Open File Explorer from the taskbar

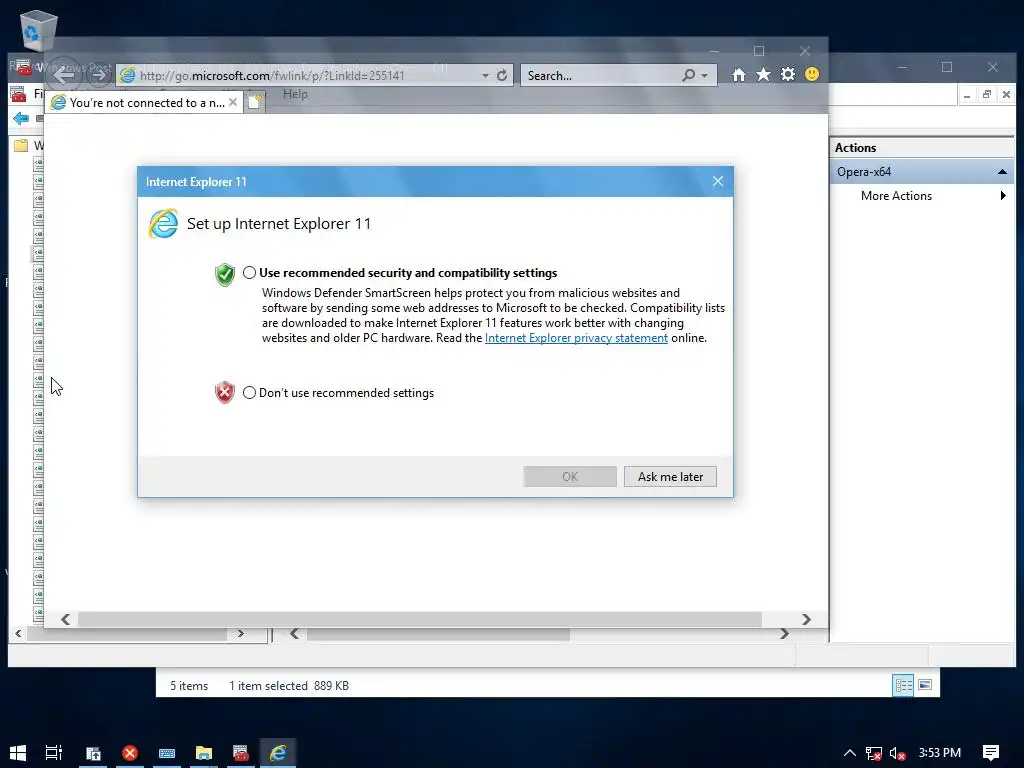coord(204,753)
